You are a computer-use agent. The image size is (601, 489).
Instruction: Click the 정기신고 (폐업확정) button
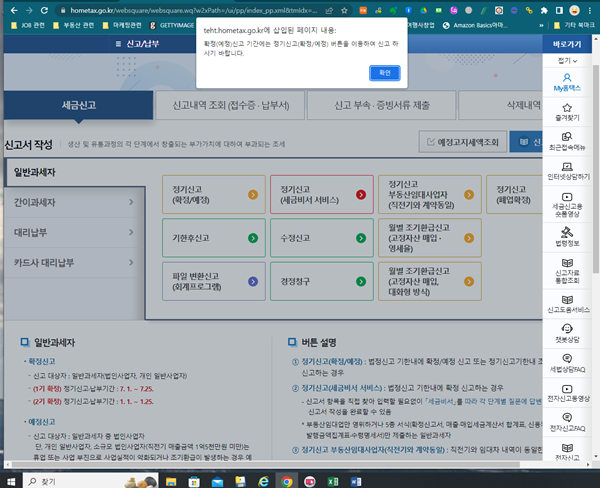(514, 195)
